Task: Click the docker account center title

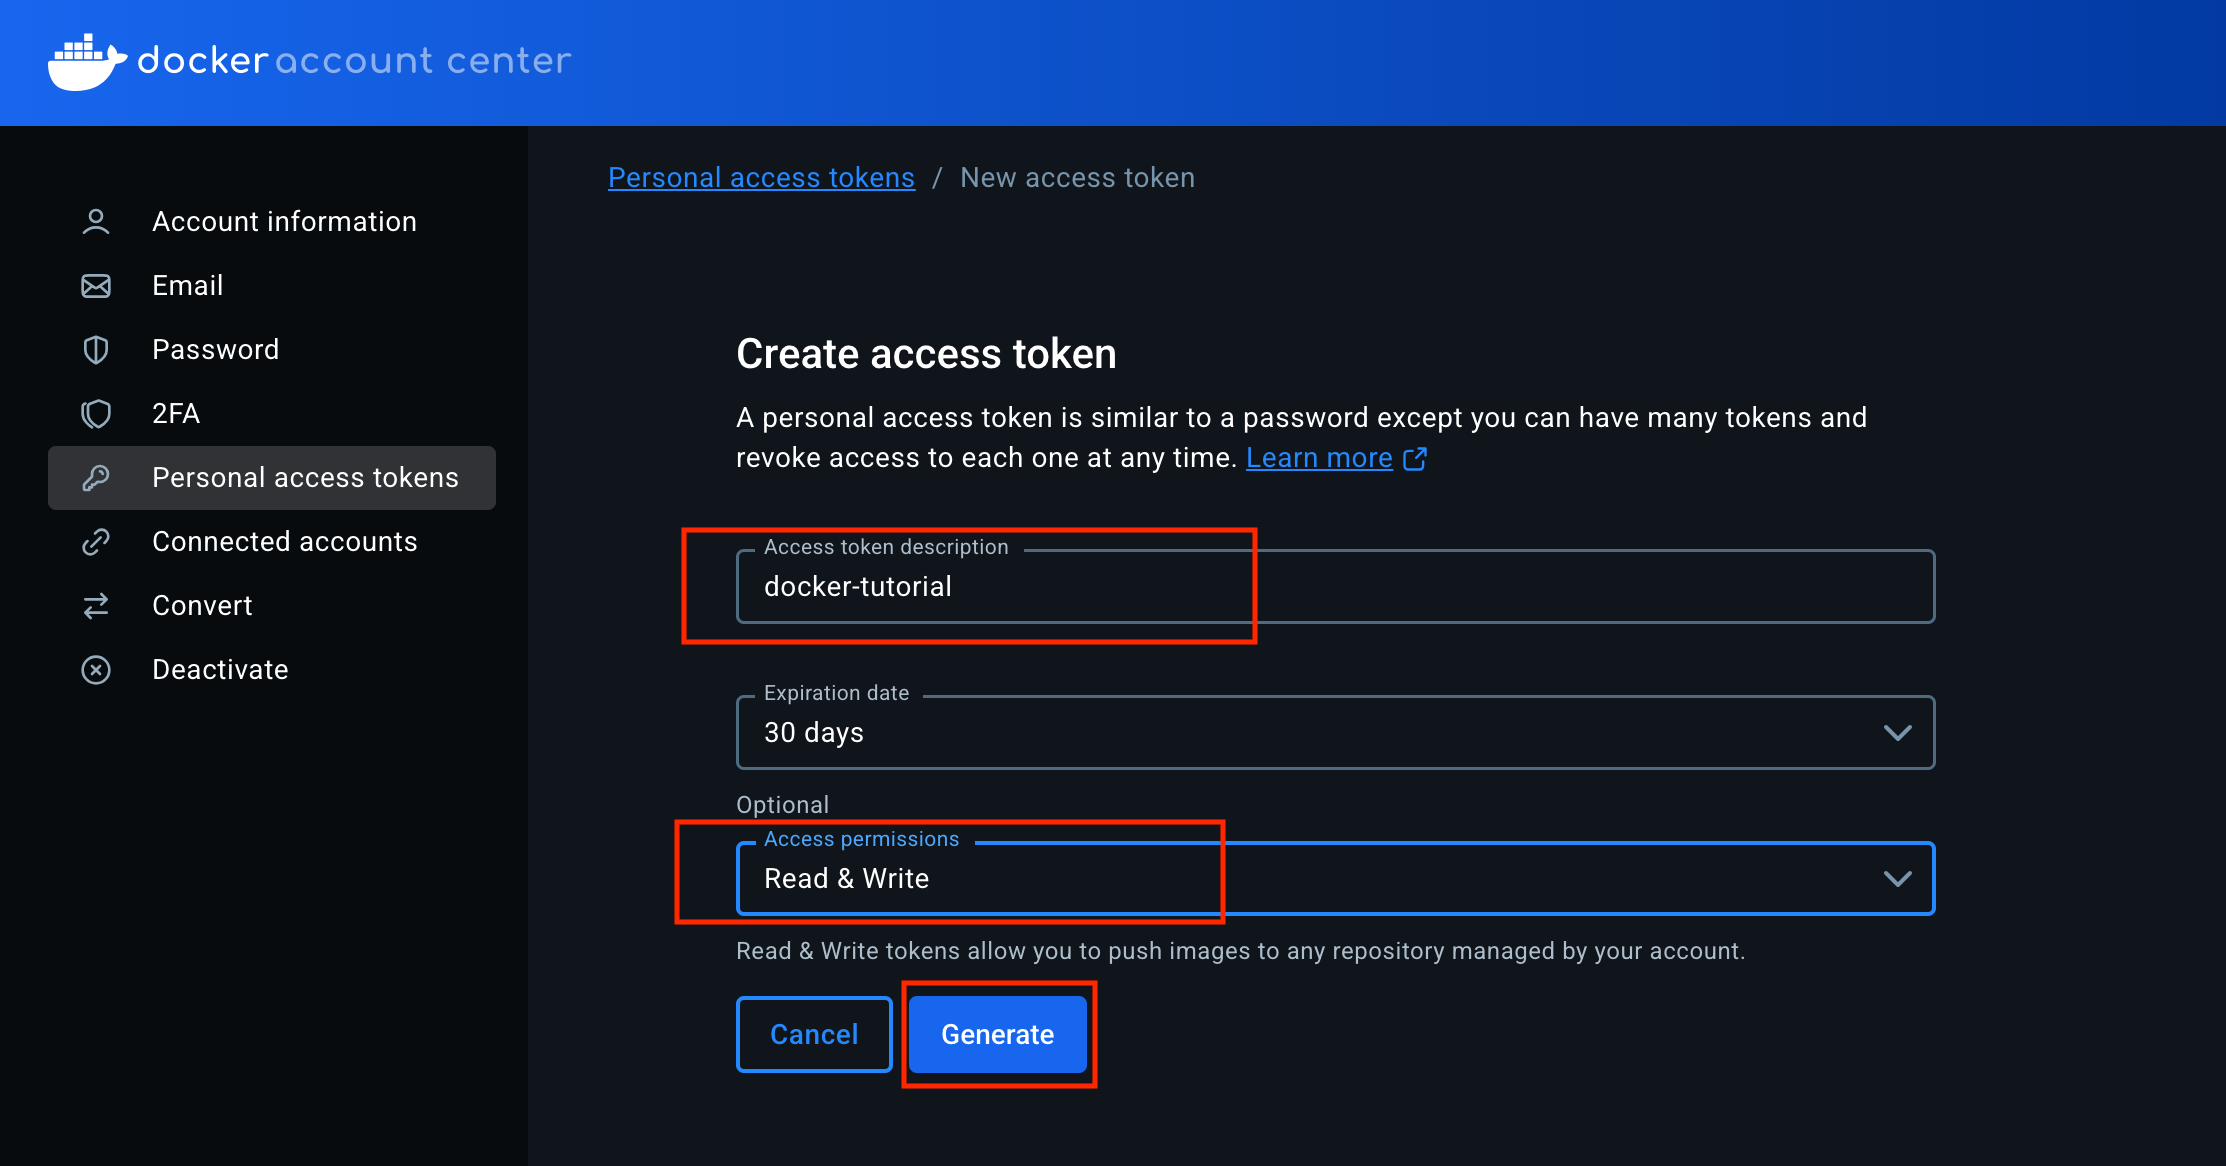Action: [x=355, y=61]
